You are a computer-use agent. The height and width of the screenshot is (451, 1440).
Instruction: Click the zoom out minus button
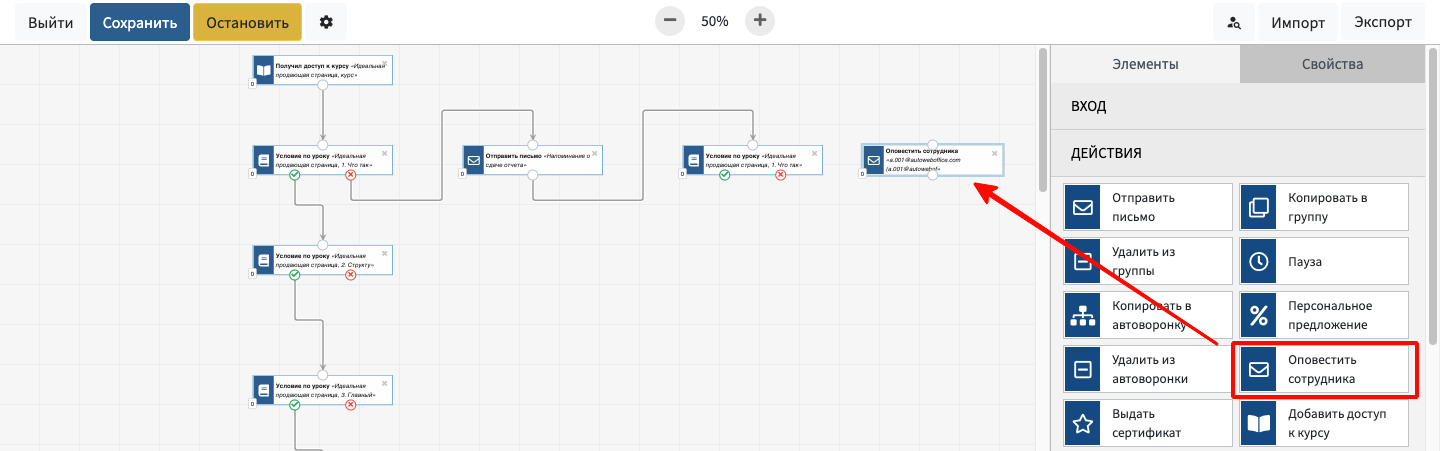coord(670,21)
